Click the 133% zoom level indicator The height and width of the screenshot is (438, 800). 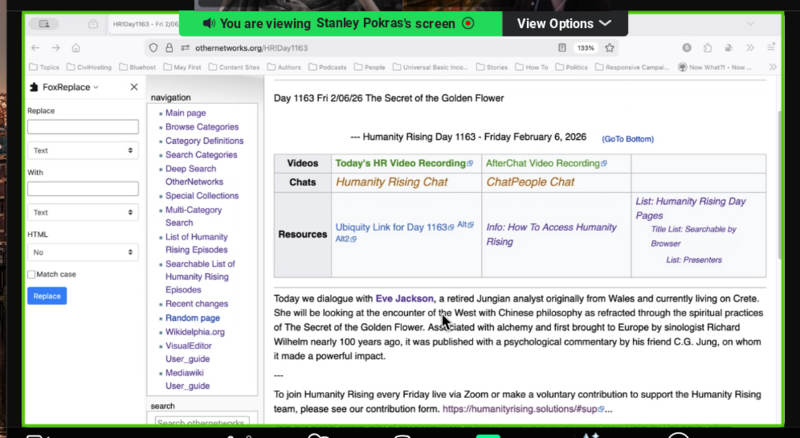click(x=585, y=48)
